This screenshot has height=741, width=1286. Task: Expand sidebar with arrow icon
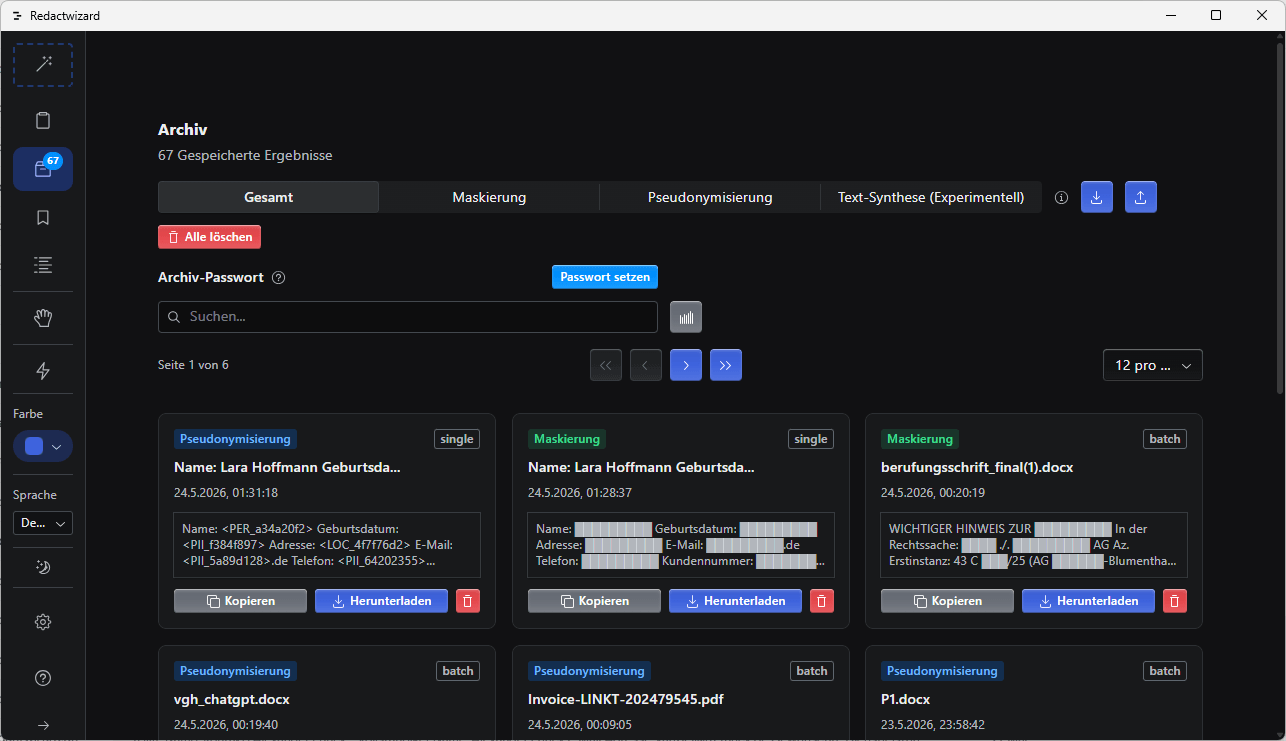(43, 725)
